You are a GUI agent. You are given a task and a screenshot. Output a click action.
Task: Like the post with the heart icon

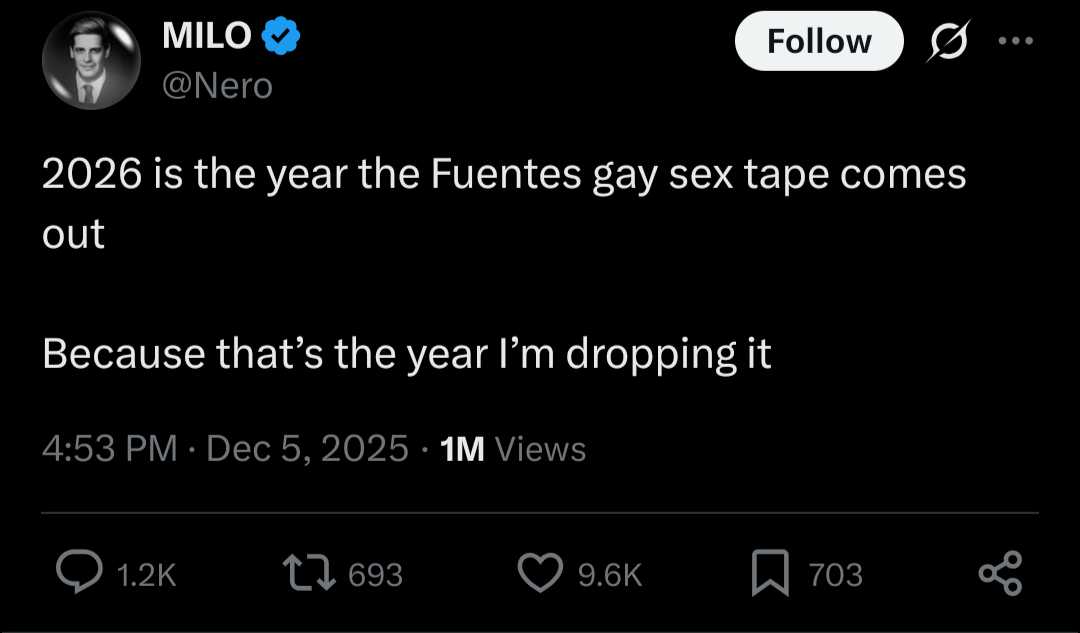point(541,573)
